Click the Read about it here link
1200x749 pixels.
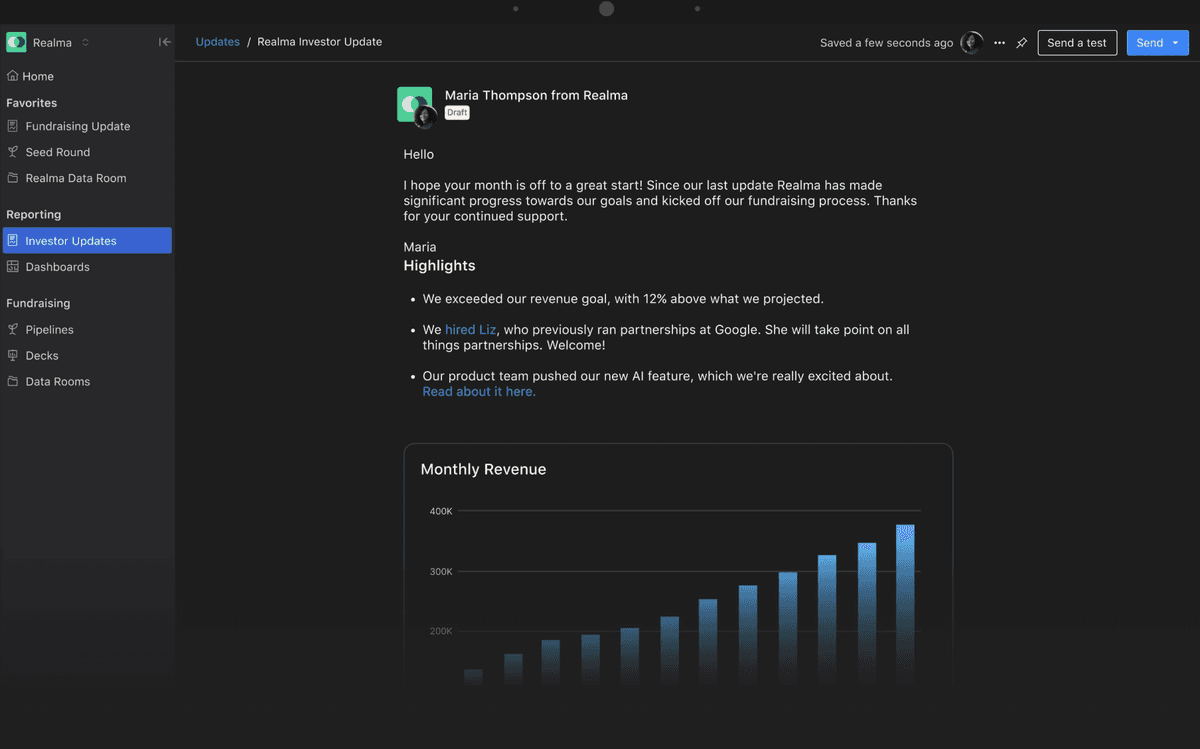pos(478,391)
